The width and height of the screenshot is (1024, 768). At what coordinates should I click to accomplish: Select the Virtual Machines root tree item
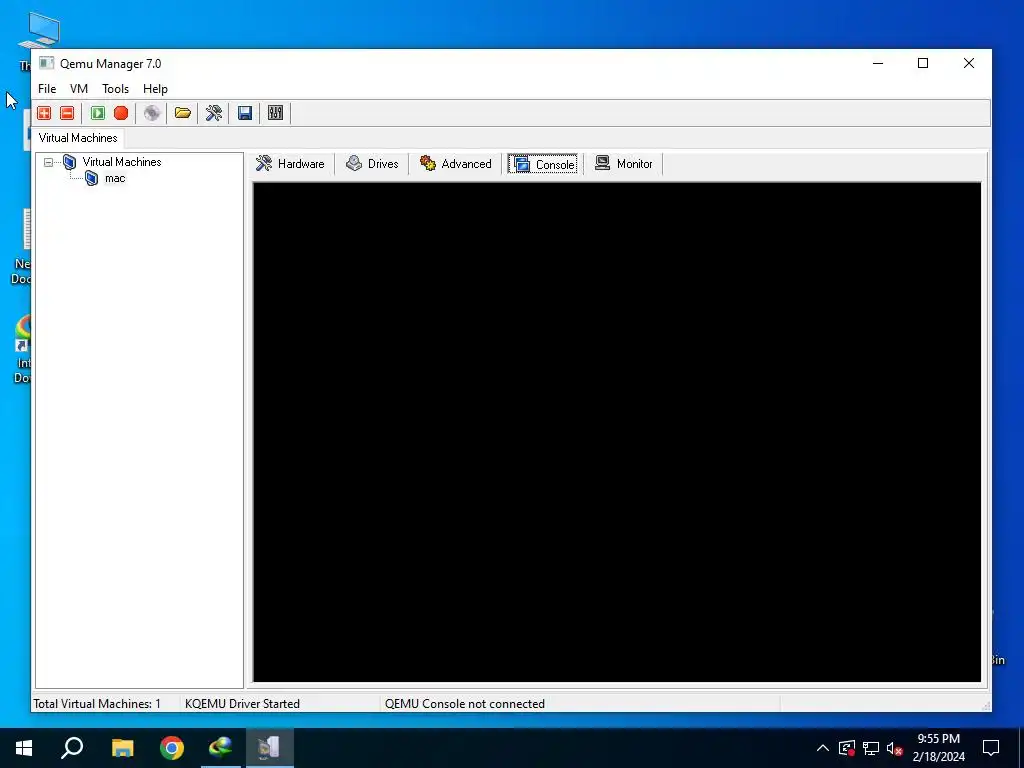tap(121, 162)
